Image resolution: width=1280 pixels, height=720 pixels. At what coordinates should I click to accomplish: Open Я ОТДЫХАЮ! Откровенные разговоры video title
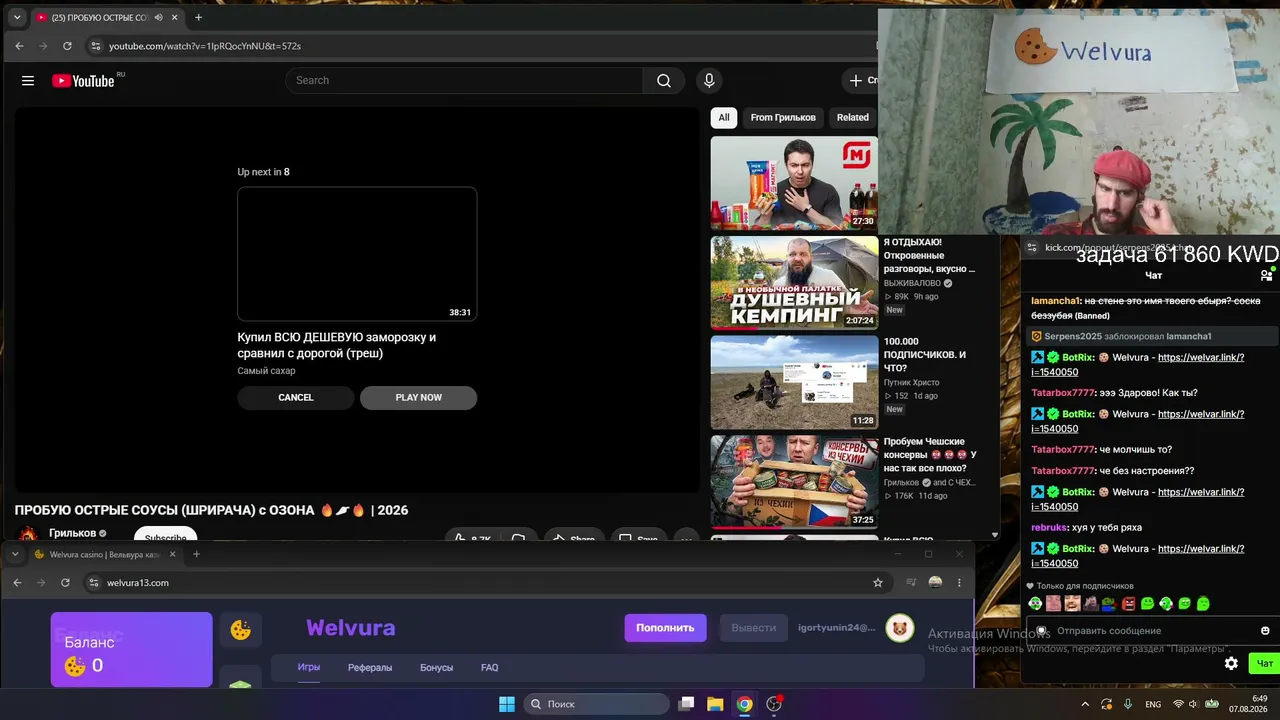[929, 255]
